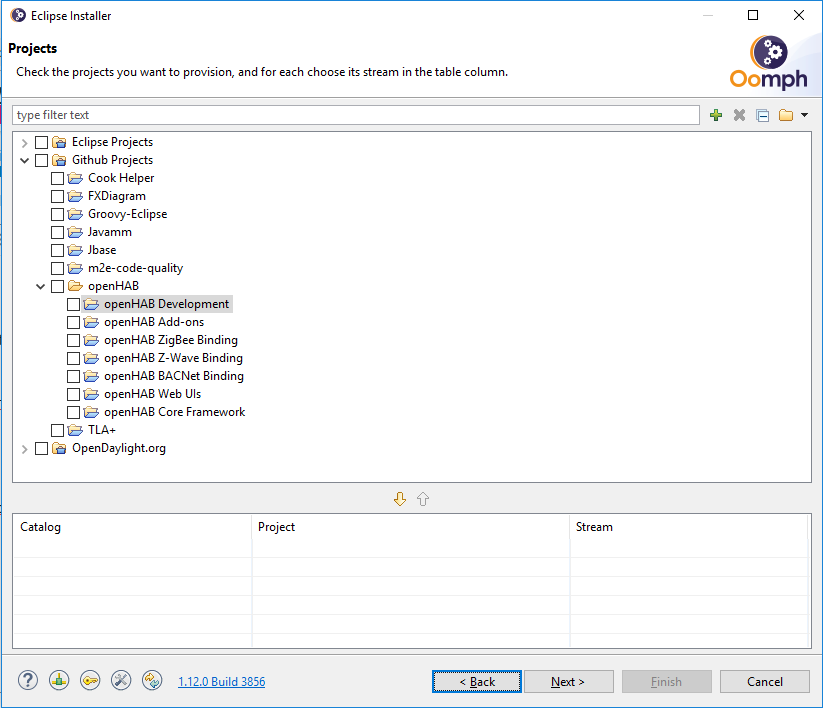Check the Cook Helper checkbox
The width and height of the screenshot is (823, 708).
click(x=57, y=178)
